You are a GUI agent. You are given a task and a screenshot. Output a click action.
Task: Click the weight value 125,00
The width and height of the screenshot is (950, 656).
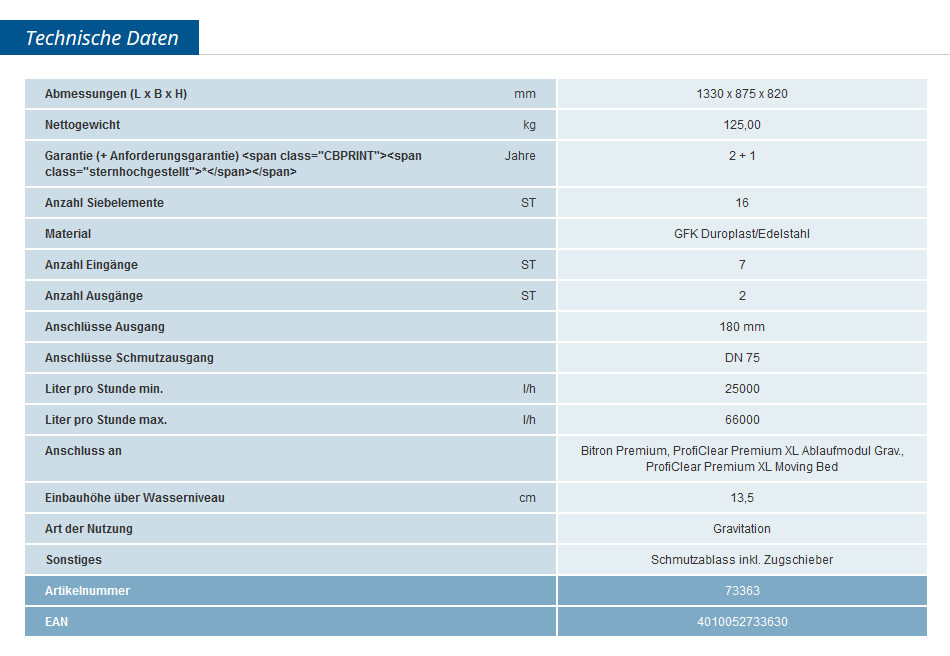[x=742, y=125]
